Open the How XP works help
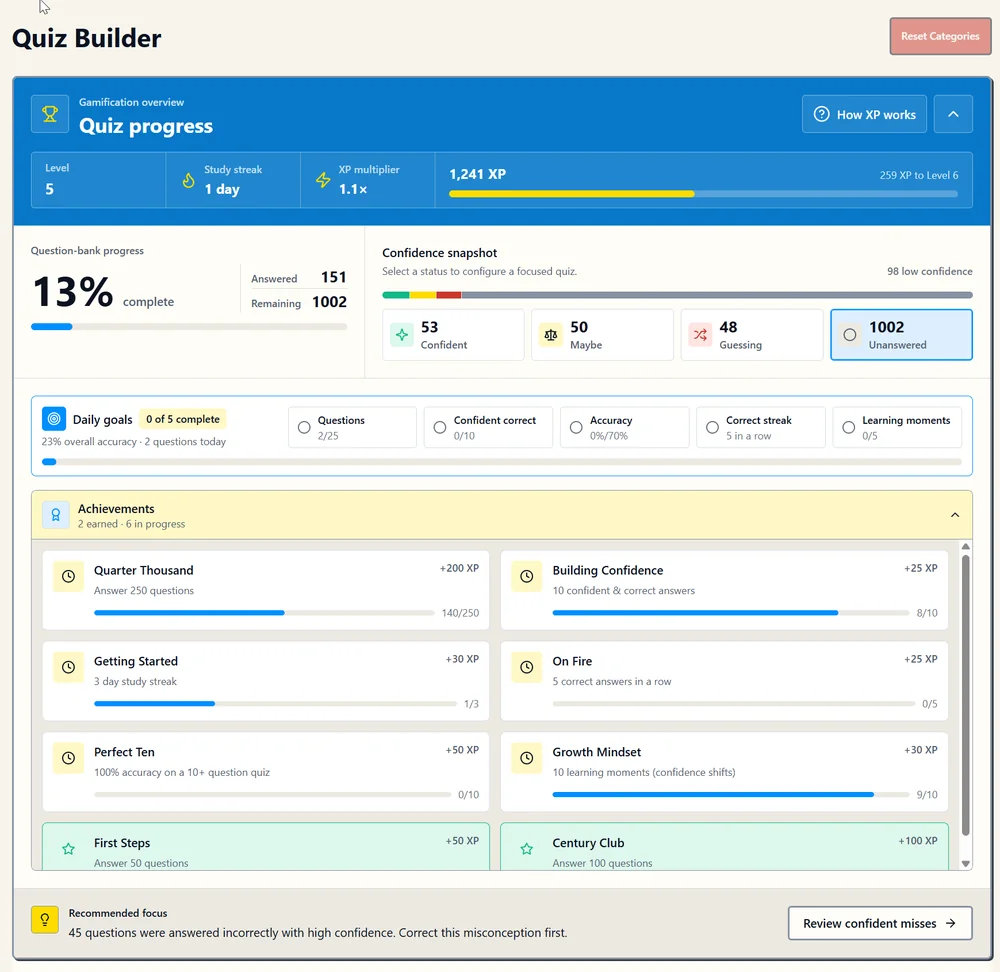The width and height of the screenshot is (1000, 972). coord(864,114)
